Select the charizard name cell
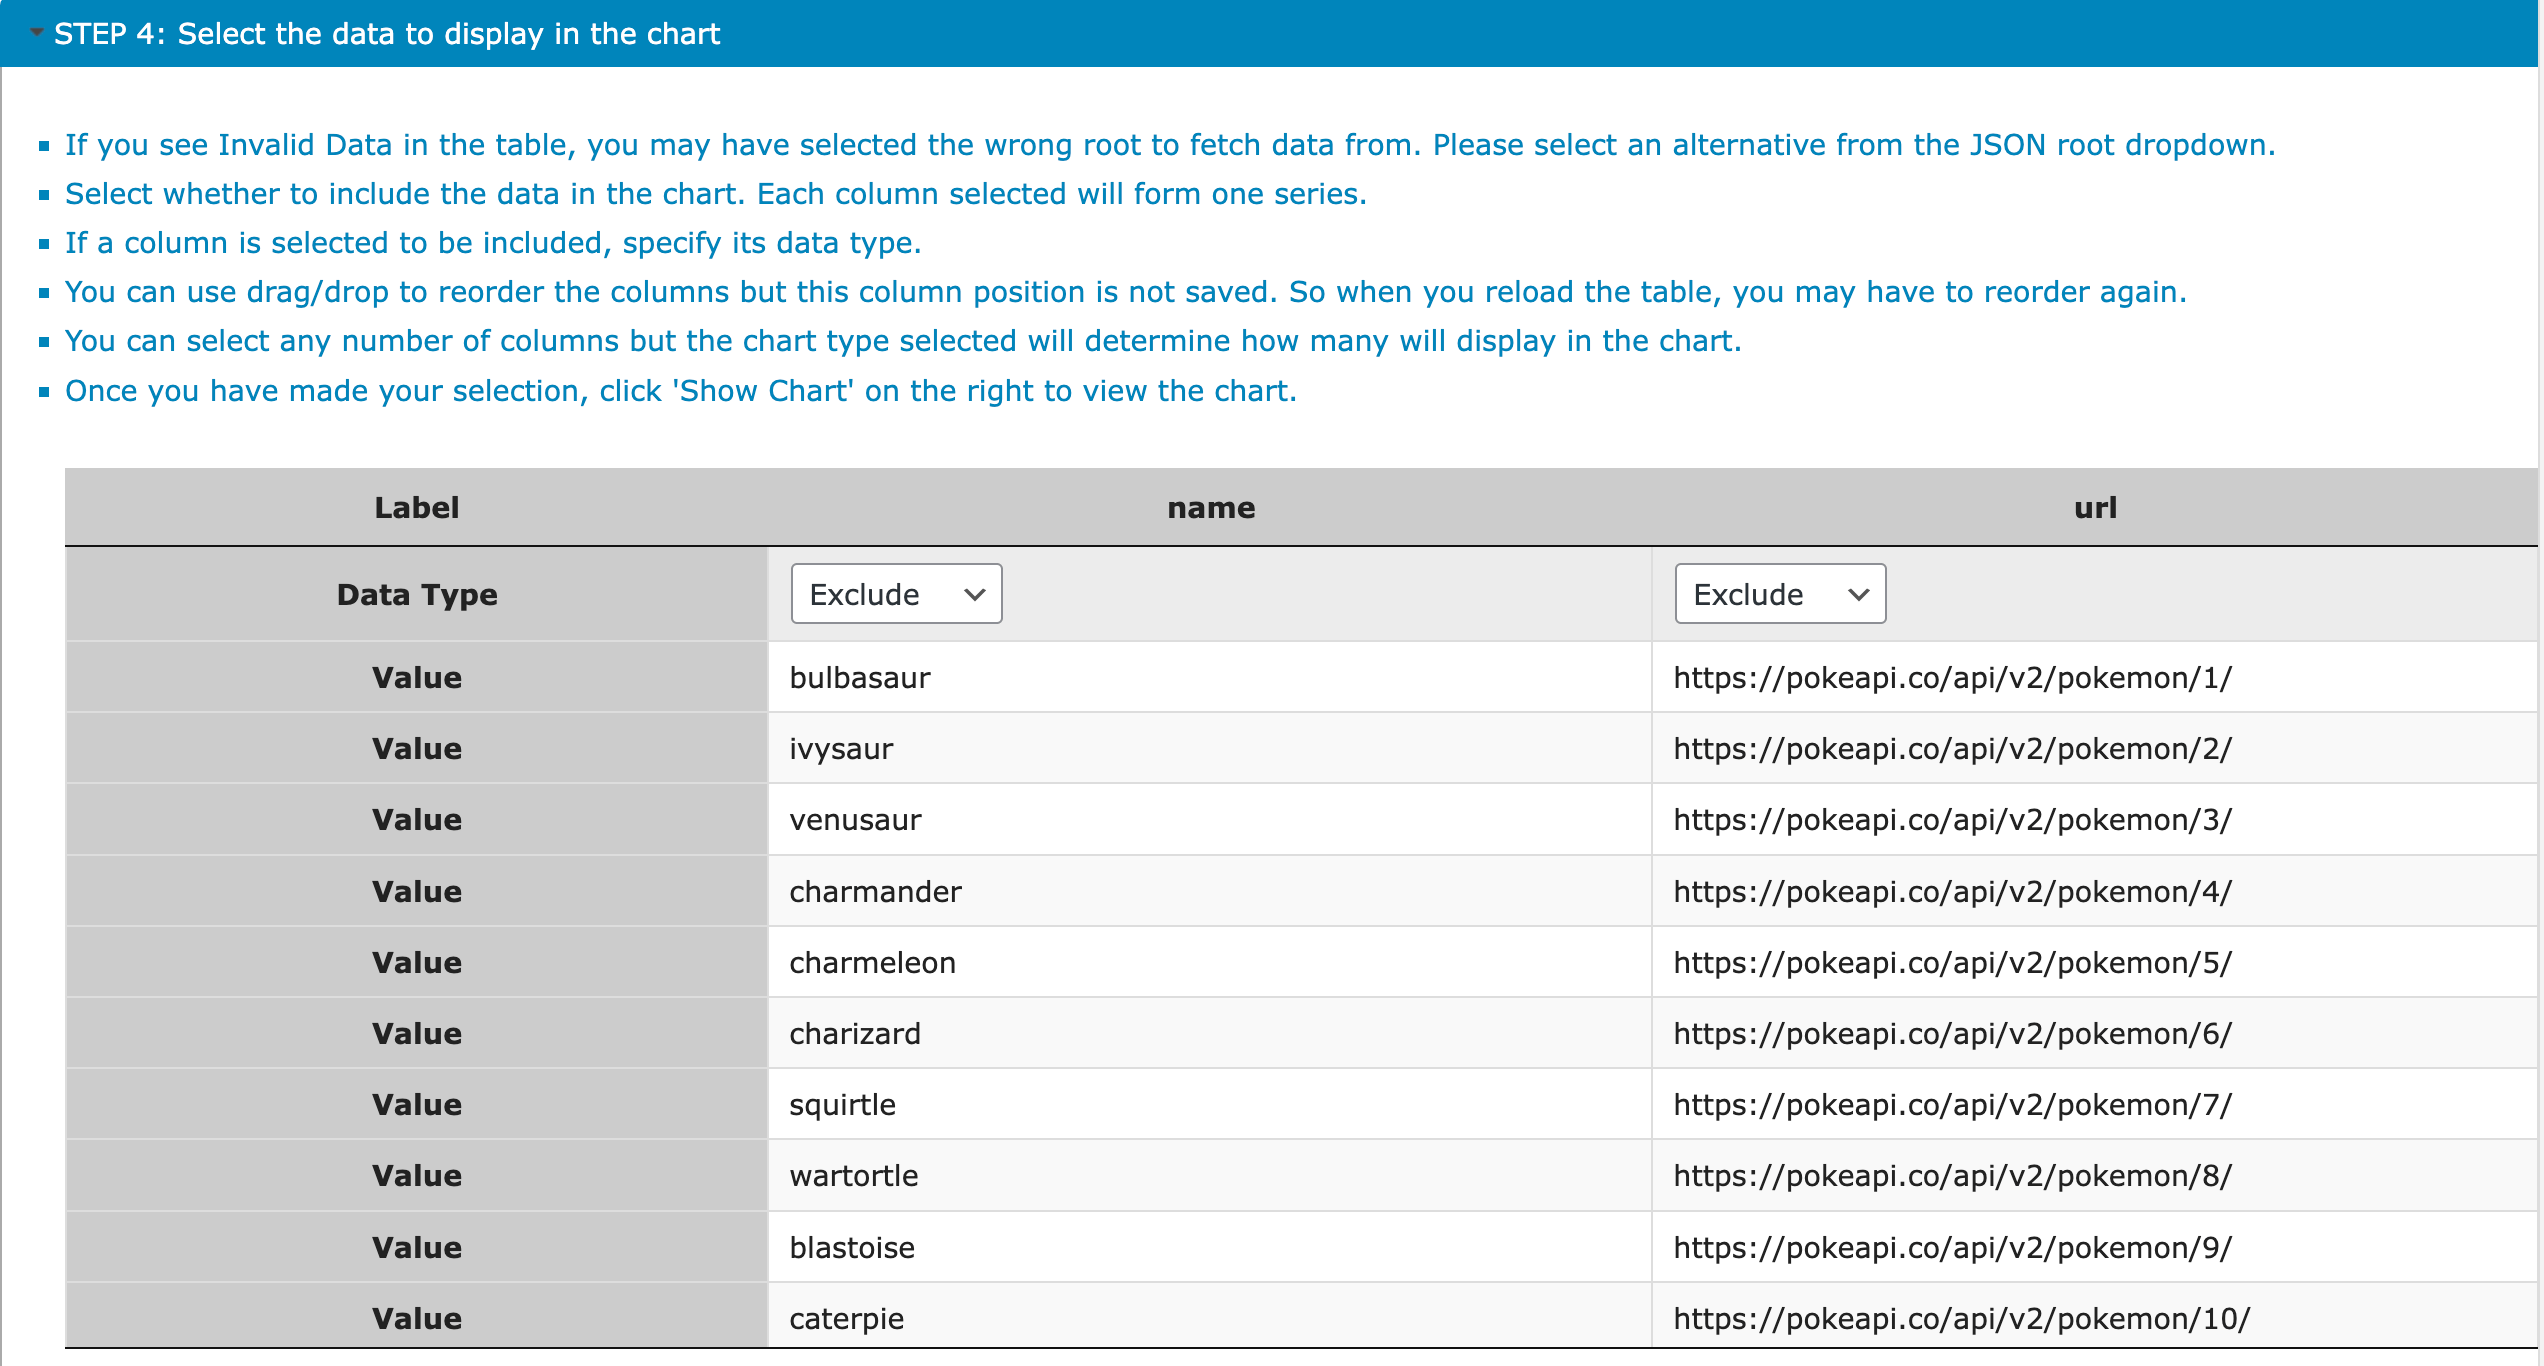The image size is (2544, 1366). pos(855,1034)
